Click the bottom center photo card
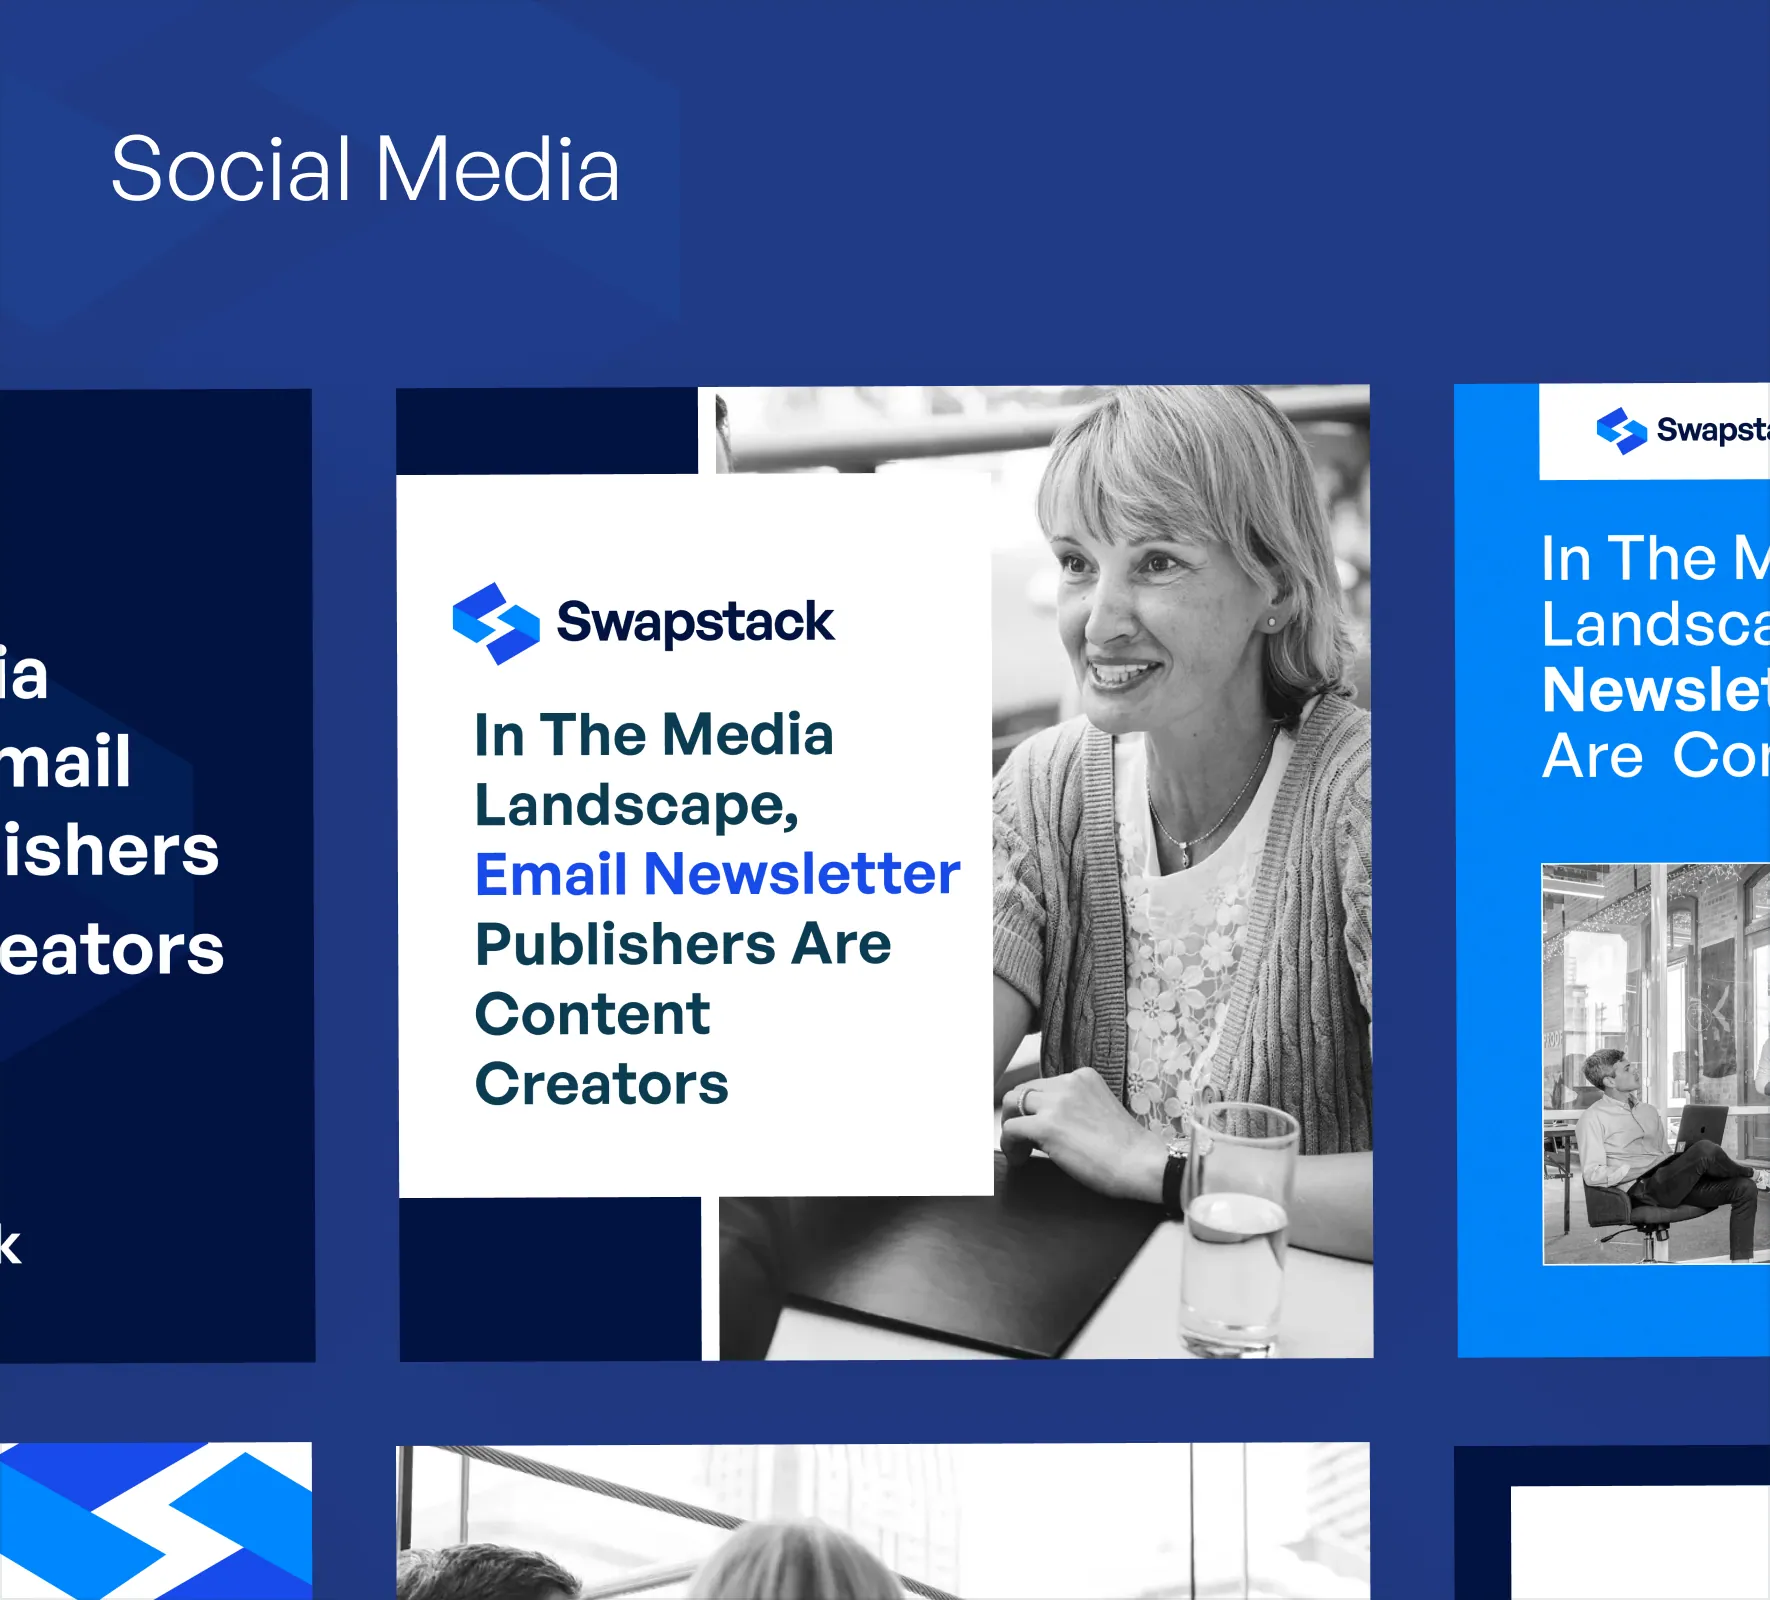Image resolution: width=1770 pixels, height=1600 pixels. (883, 1521)
